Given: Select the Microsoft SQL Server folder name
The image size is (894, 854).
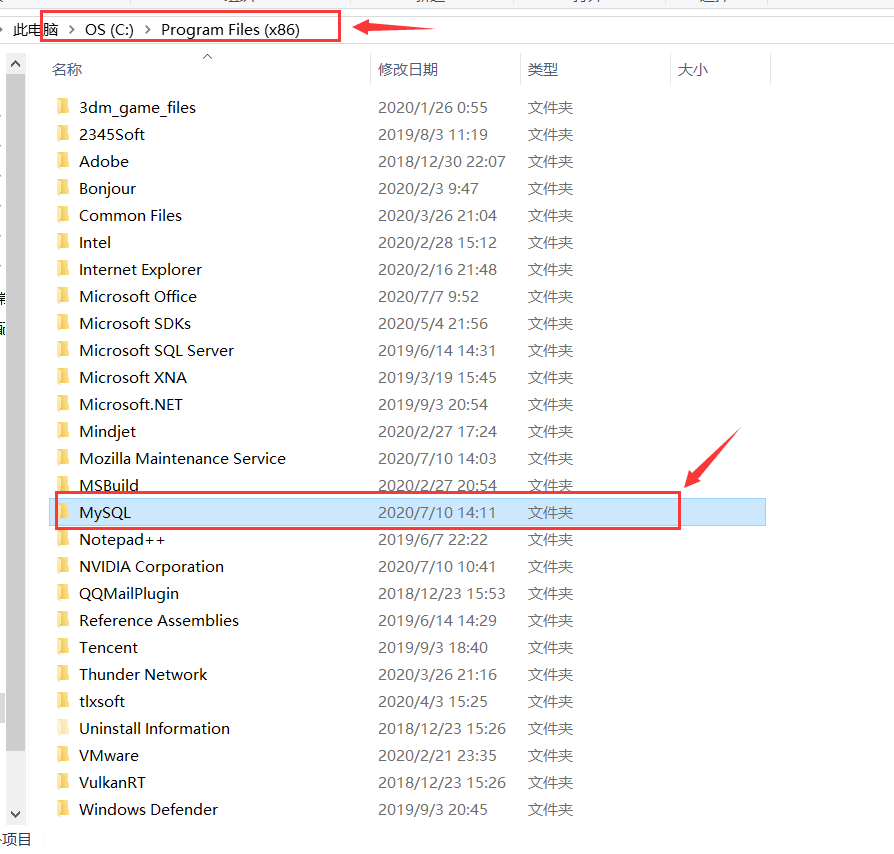Looking at the screenshot, I should pos(156,350).
